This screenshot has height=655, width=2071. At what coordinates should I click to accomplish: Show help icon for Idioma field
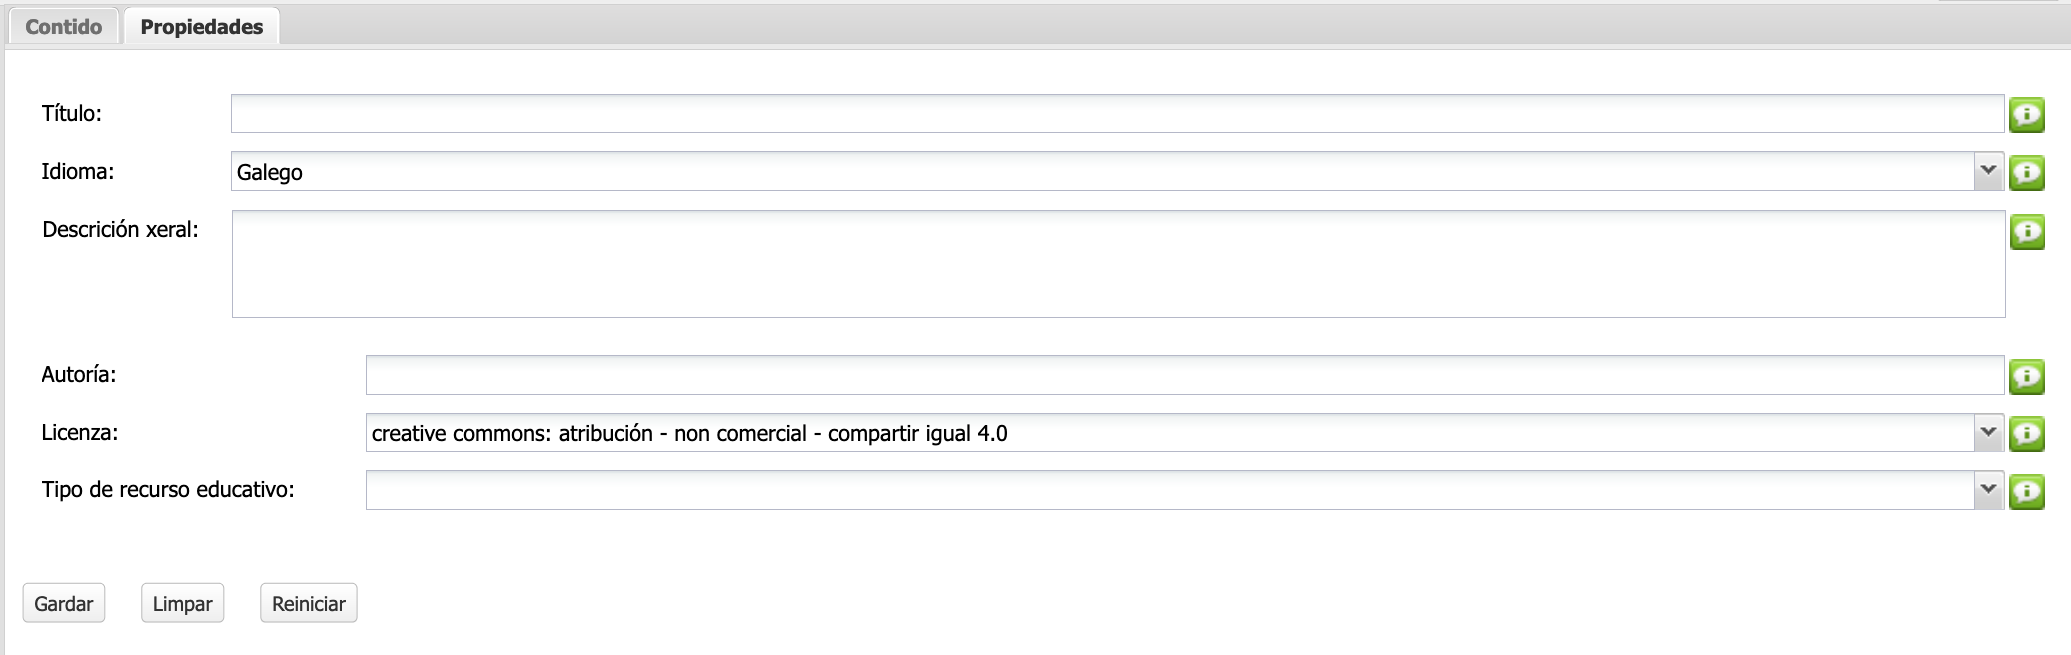click(x=2027, y=173)
